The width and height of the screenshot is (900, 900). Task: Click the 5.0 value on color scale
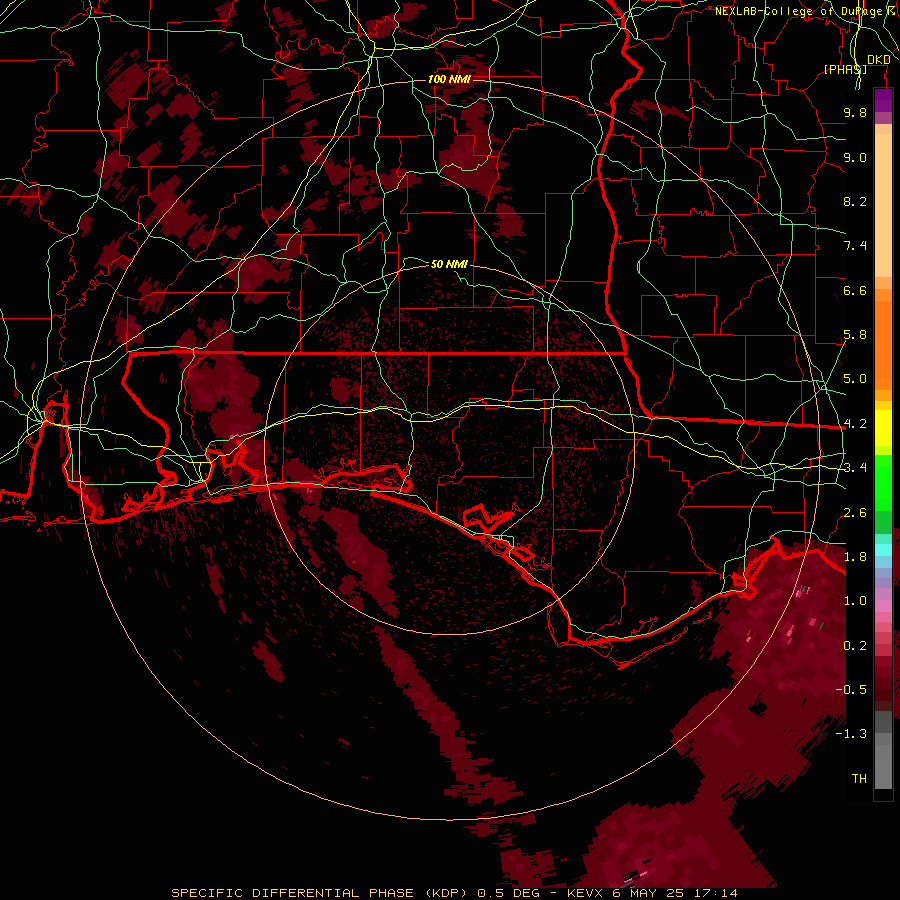pyautogui.click(x=855, y=379)
